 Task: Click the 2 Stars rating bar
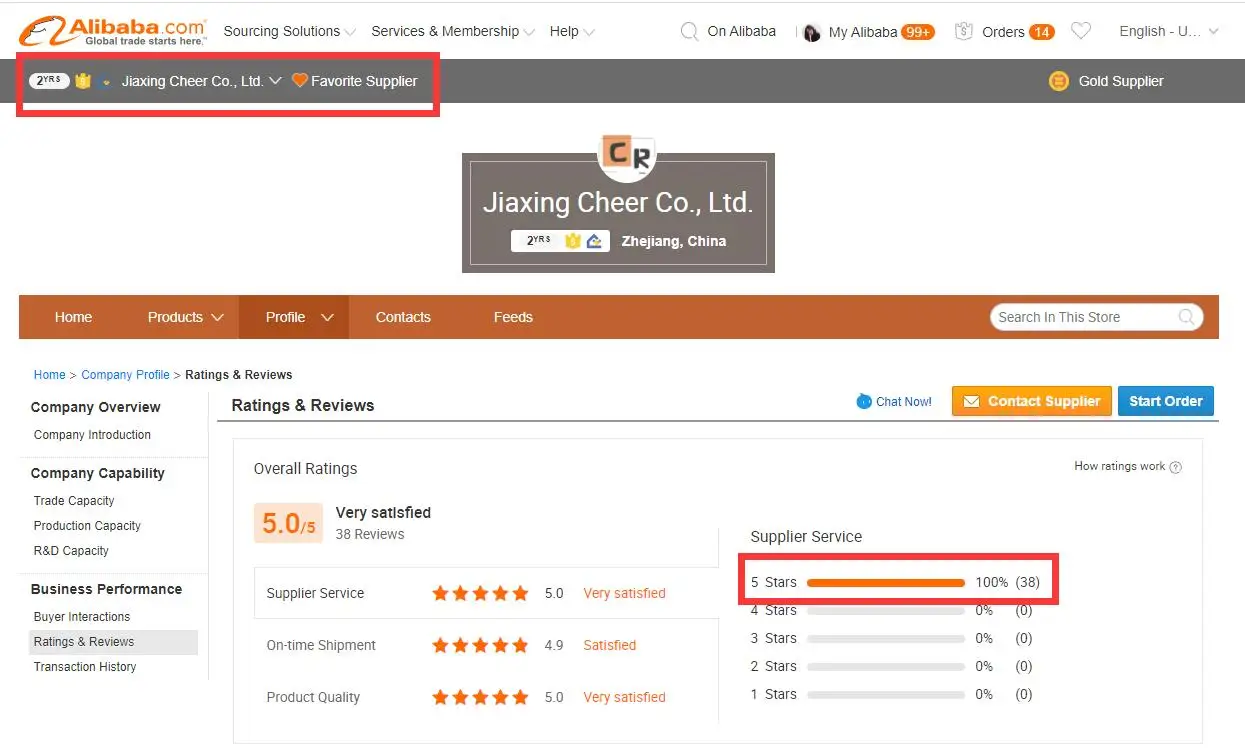click(x=886, y=666)
